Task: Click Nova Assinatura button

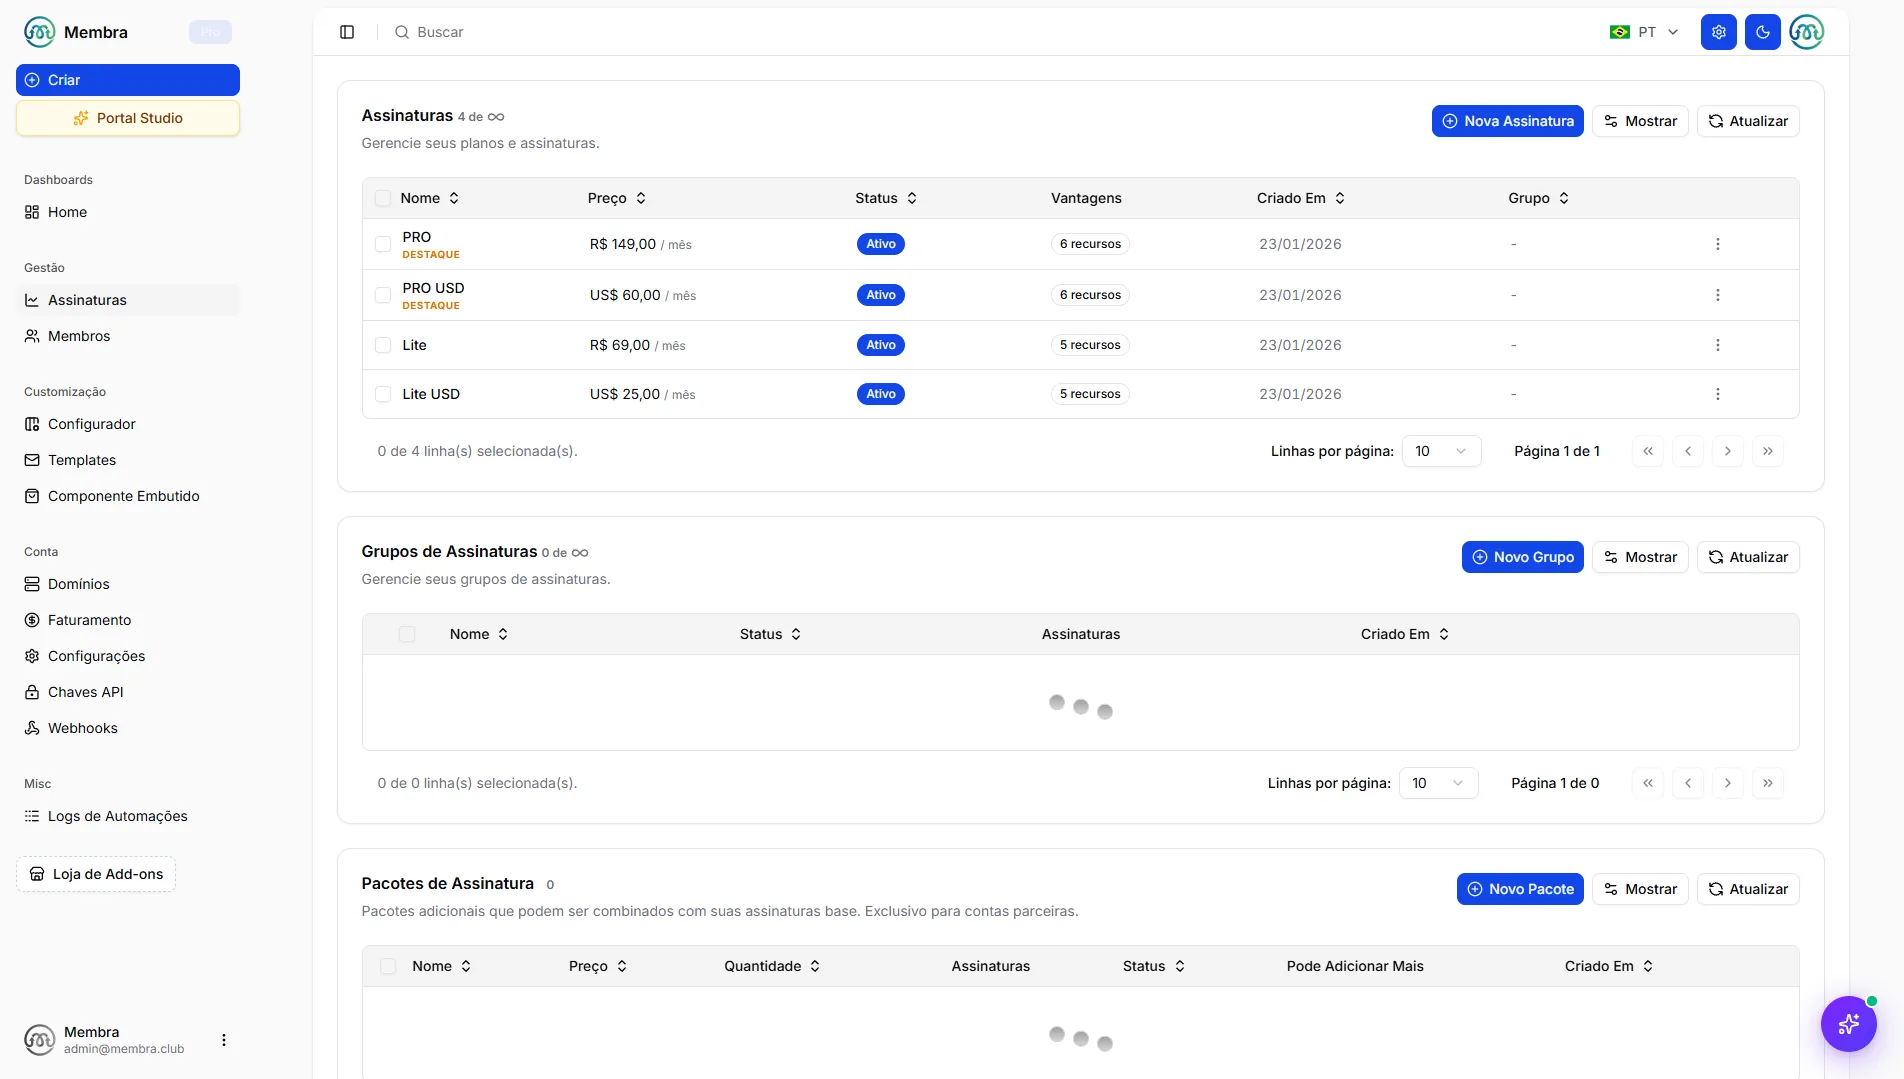Action: (x=1507, y=121)
